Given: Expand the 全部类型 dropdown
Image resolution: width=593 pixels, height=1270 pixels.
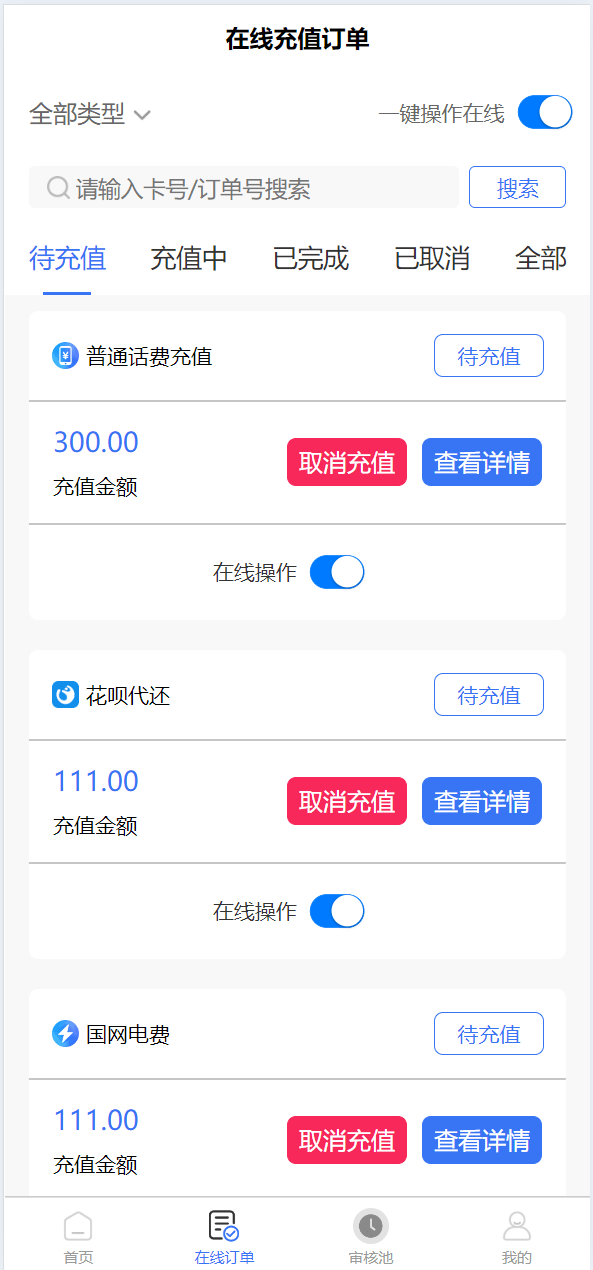Looking at the screenshot, I should click(90, 114).
